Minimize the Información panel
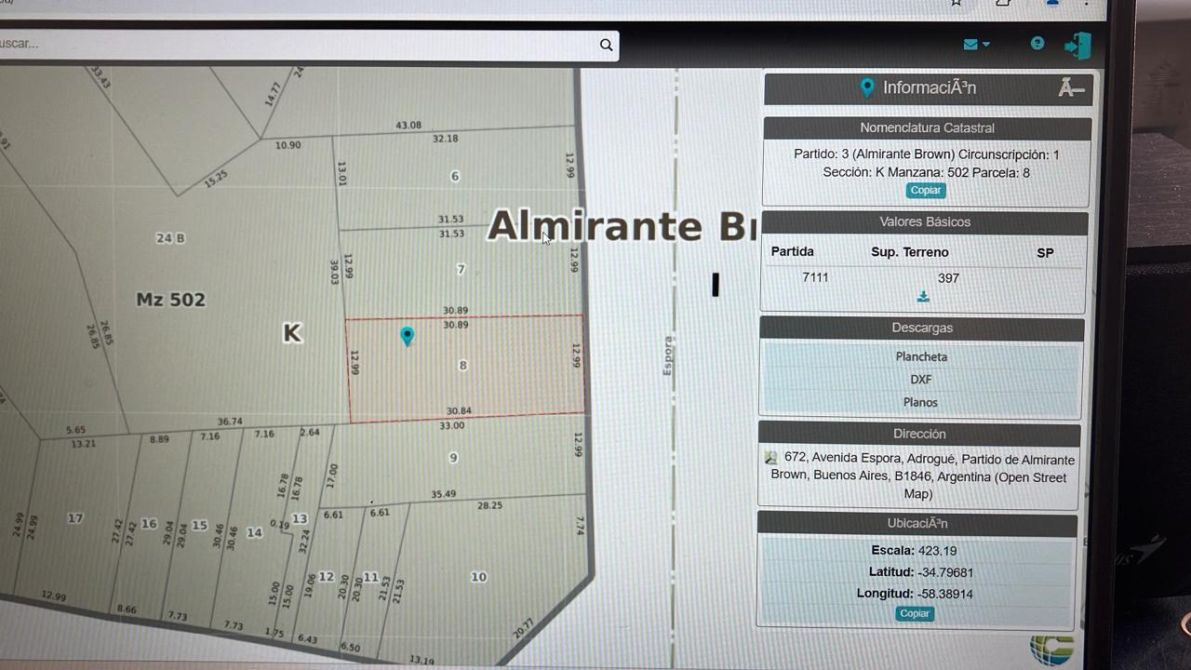This screenshot has height=670, width=1191. (x=1070, y=89)
